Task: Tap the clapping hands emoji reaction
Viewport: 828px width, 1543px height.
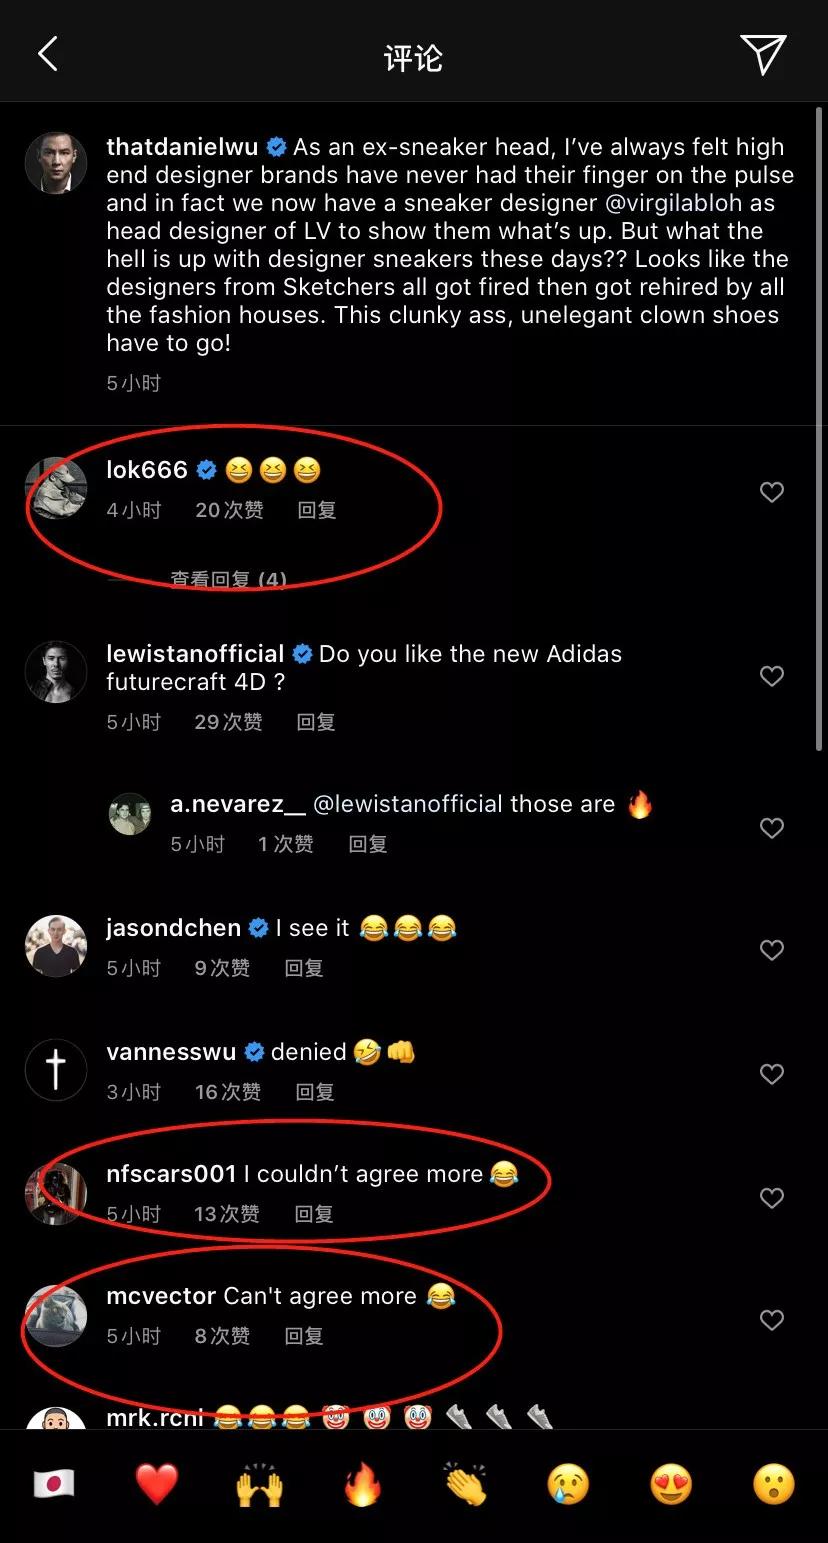Action: click(x=466, y=1484)
